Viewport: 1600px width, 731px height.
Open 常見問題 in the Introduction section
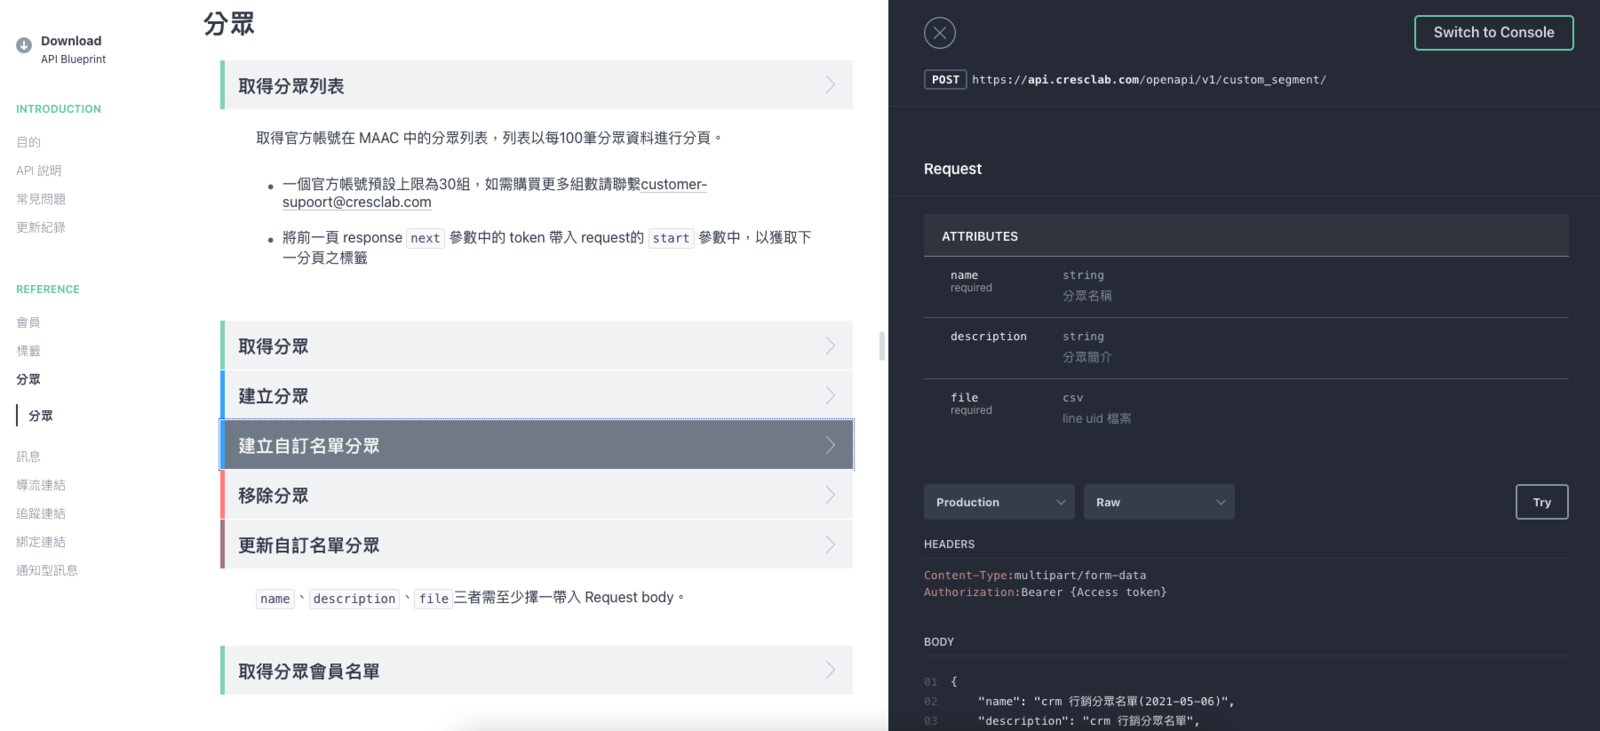[41, 199]
